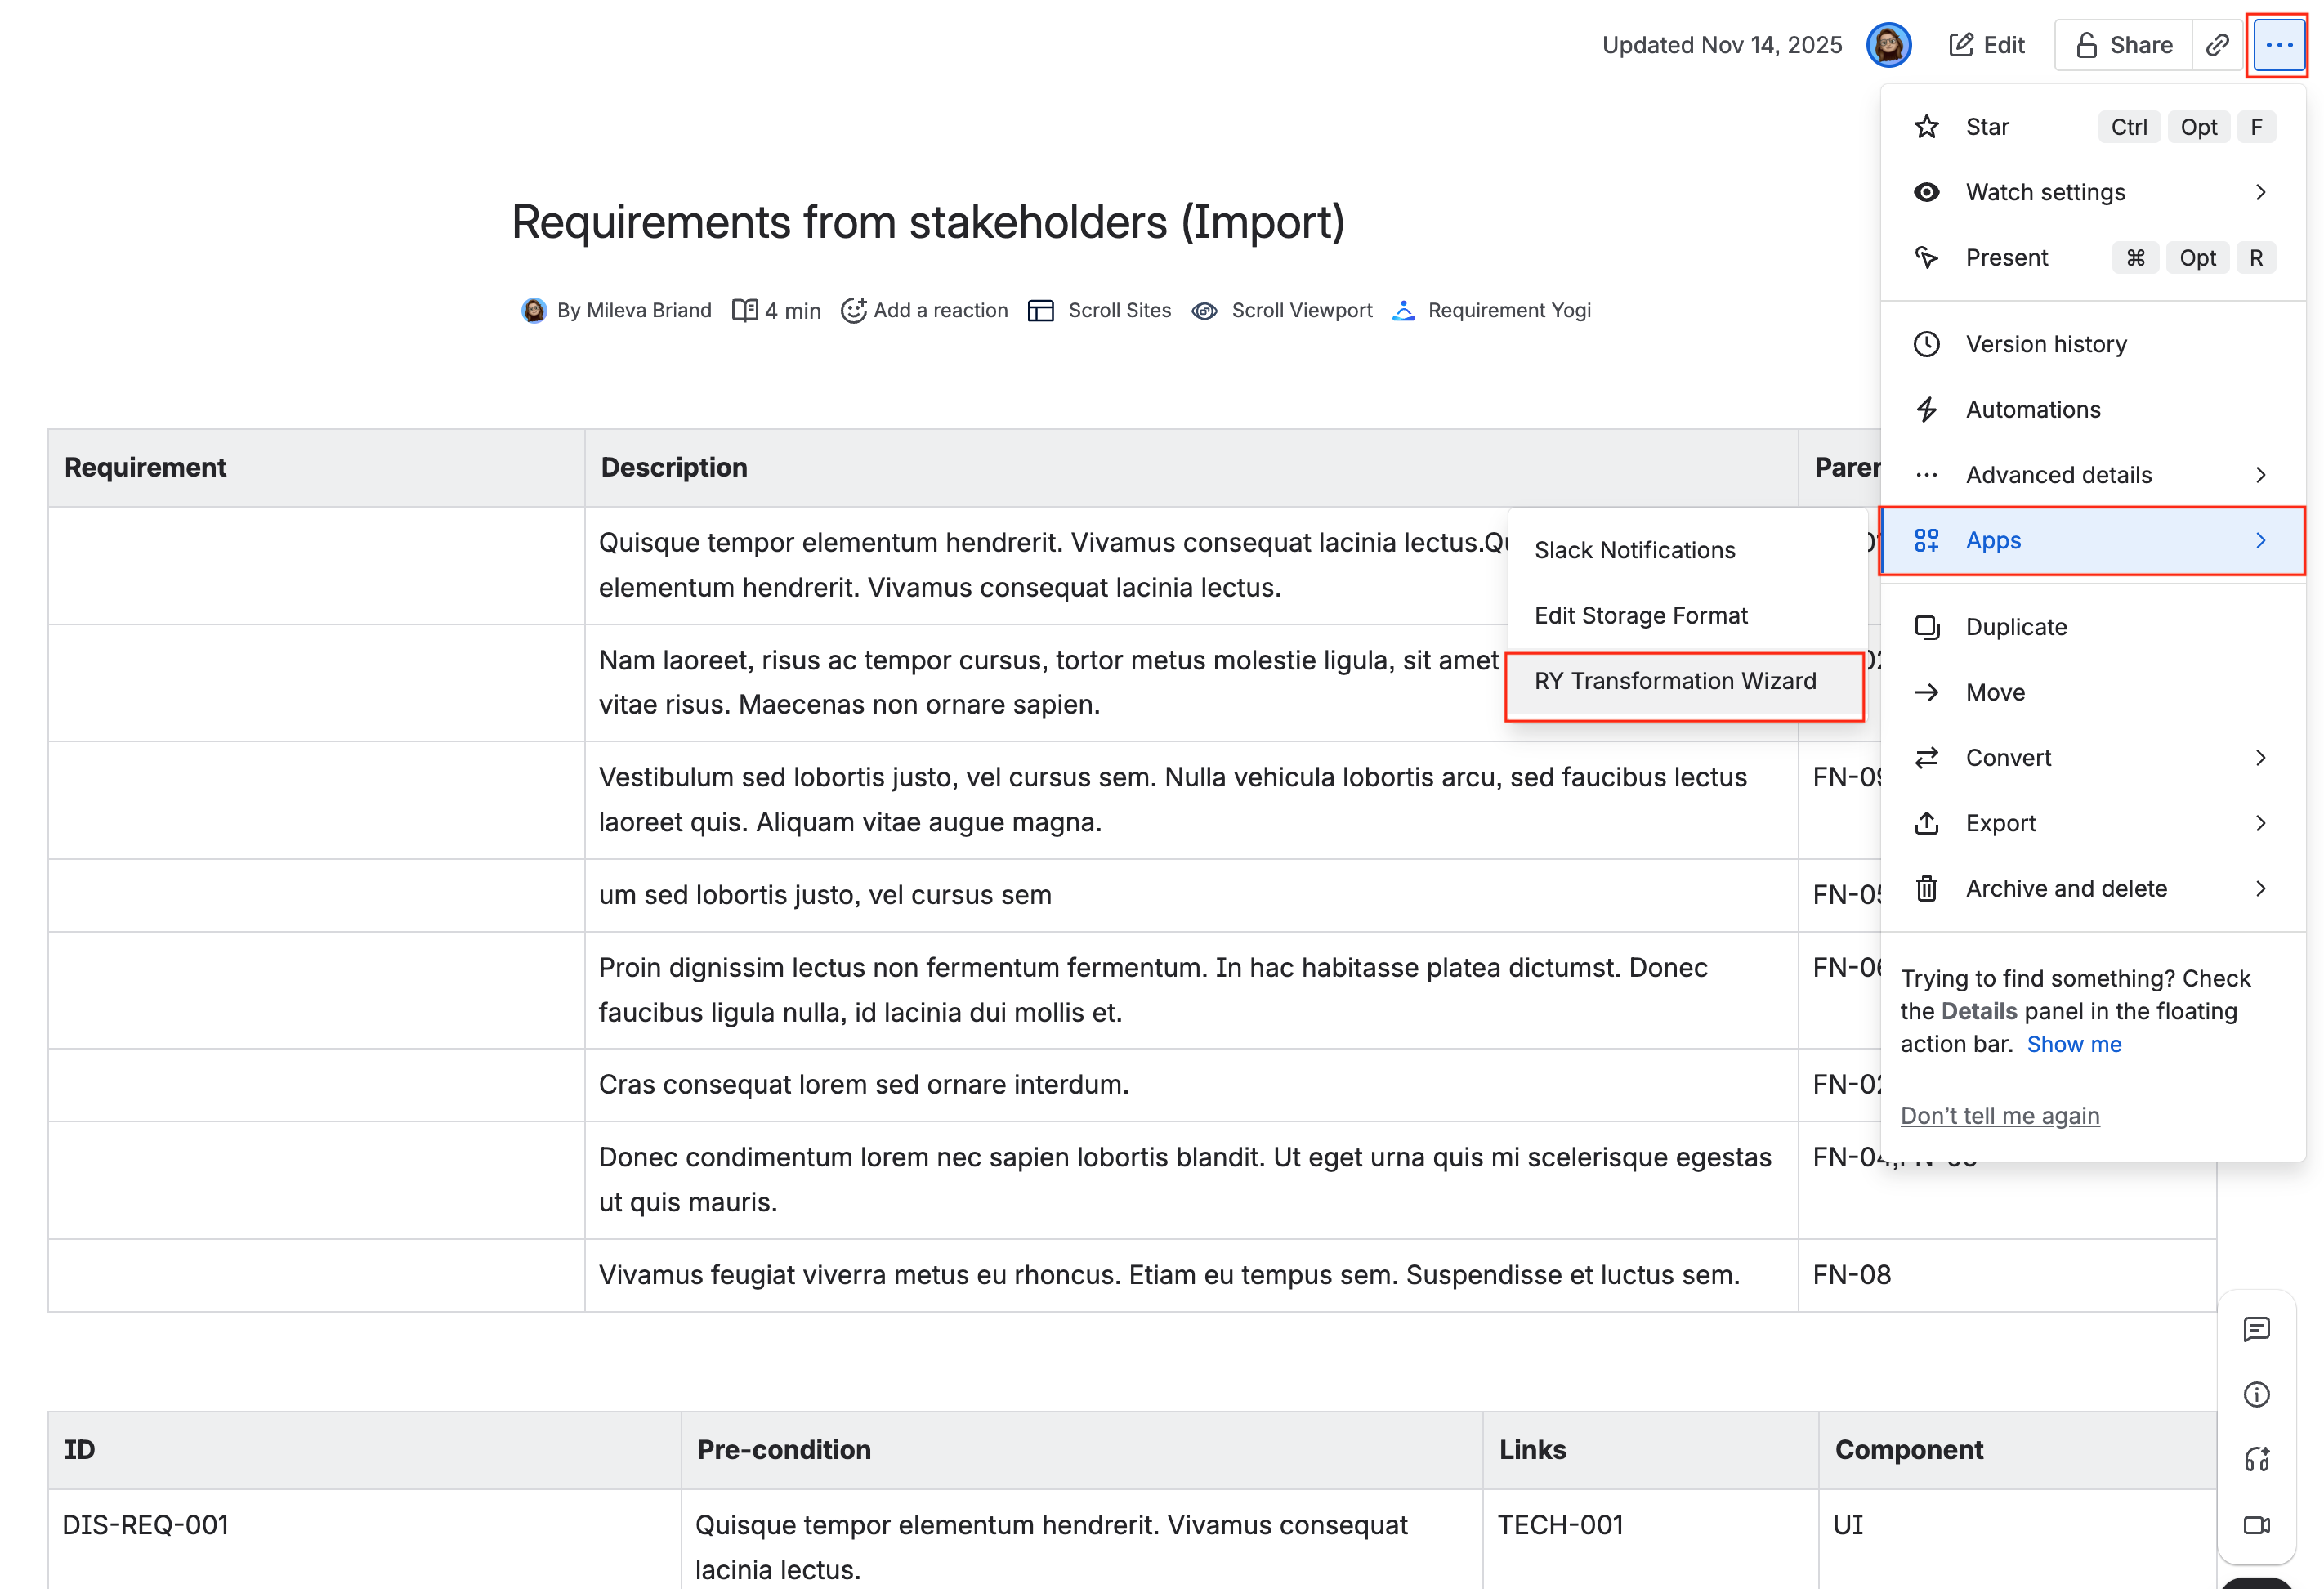Image resolution: width=2324 pixels, height=1589 pixels.
Task: Select RY Transformation Wizard
Action: coord(1675,681)
